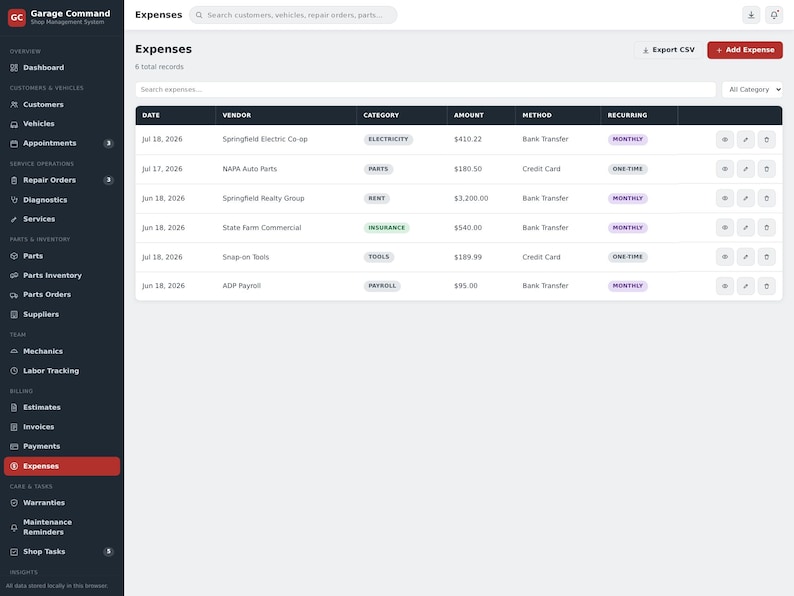The height and width of the screenshot is (596, 794).
Task: Edit the NAPA Auto Parts expense
Action: pos(745,169)
